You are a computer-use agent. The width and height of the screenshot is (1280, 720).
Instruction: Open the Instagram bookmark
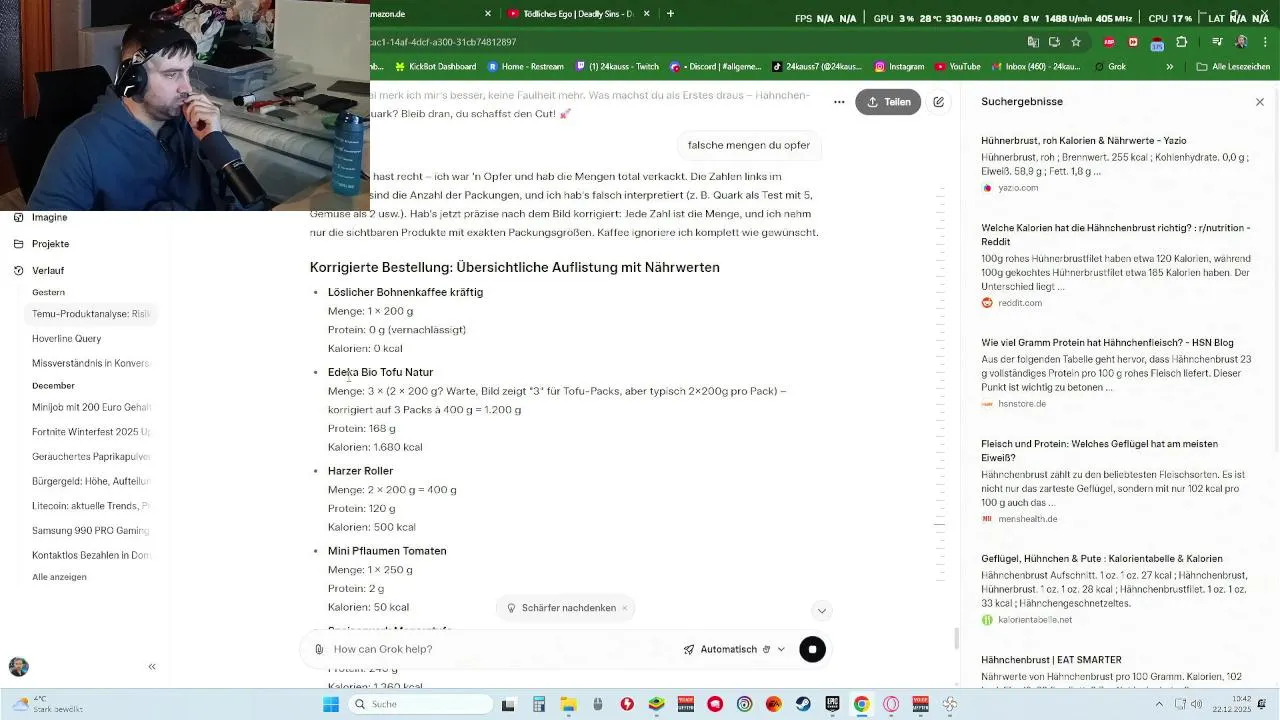click(899, 67)
